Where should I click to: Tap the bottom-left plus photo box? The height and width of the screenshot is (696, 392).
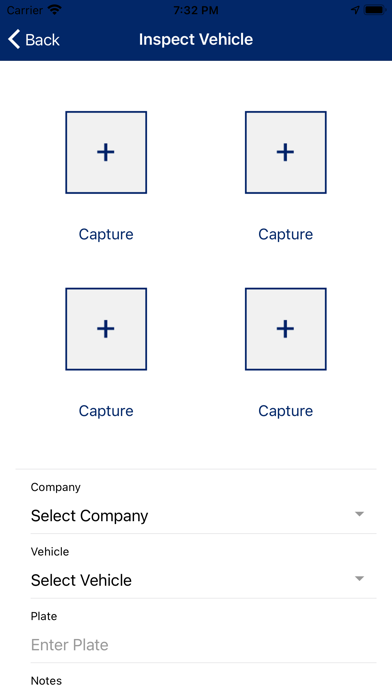tap(106, 329)
